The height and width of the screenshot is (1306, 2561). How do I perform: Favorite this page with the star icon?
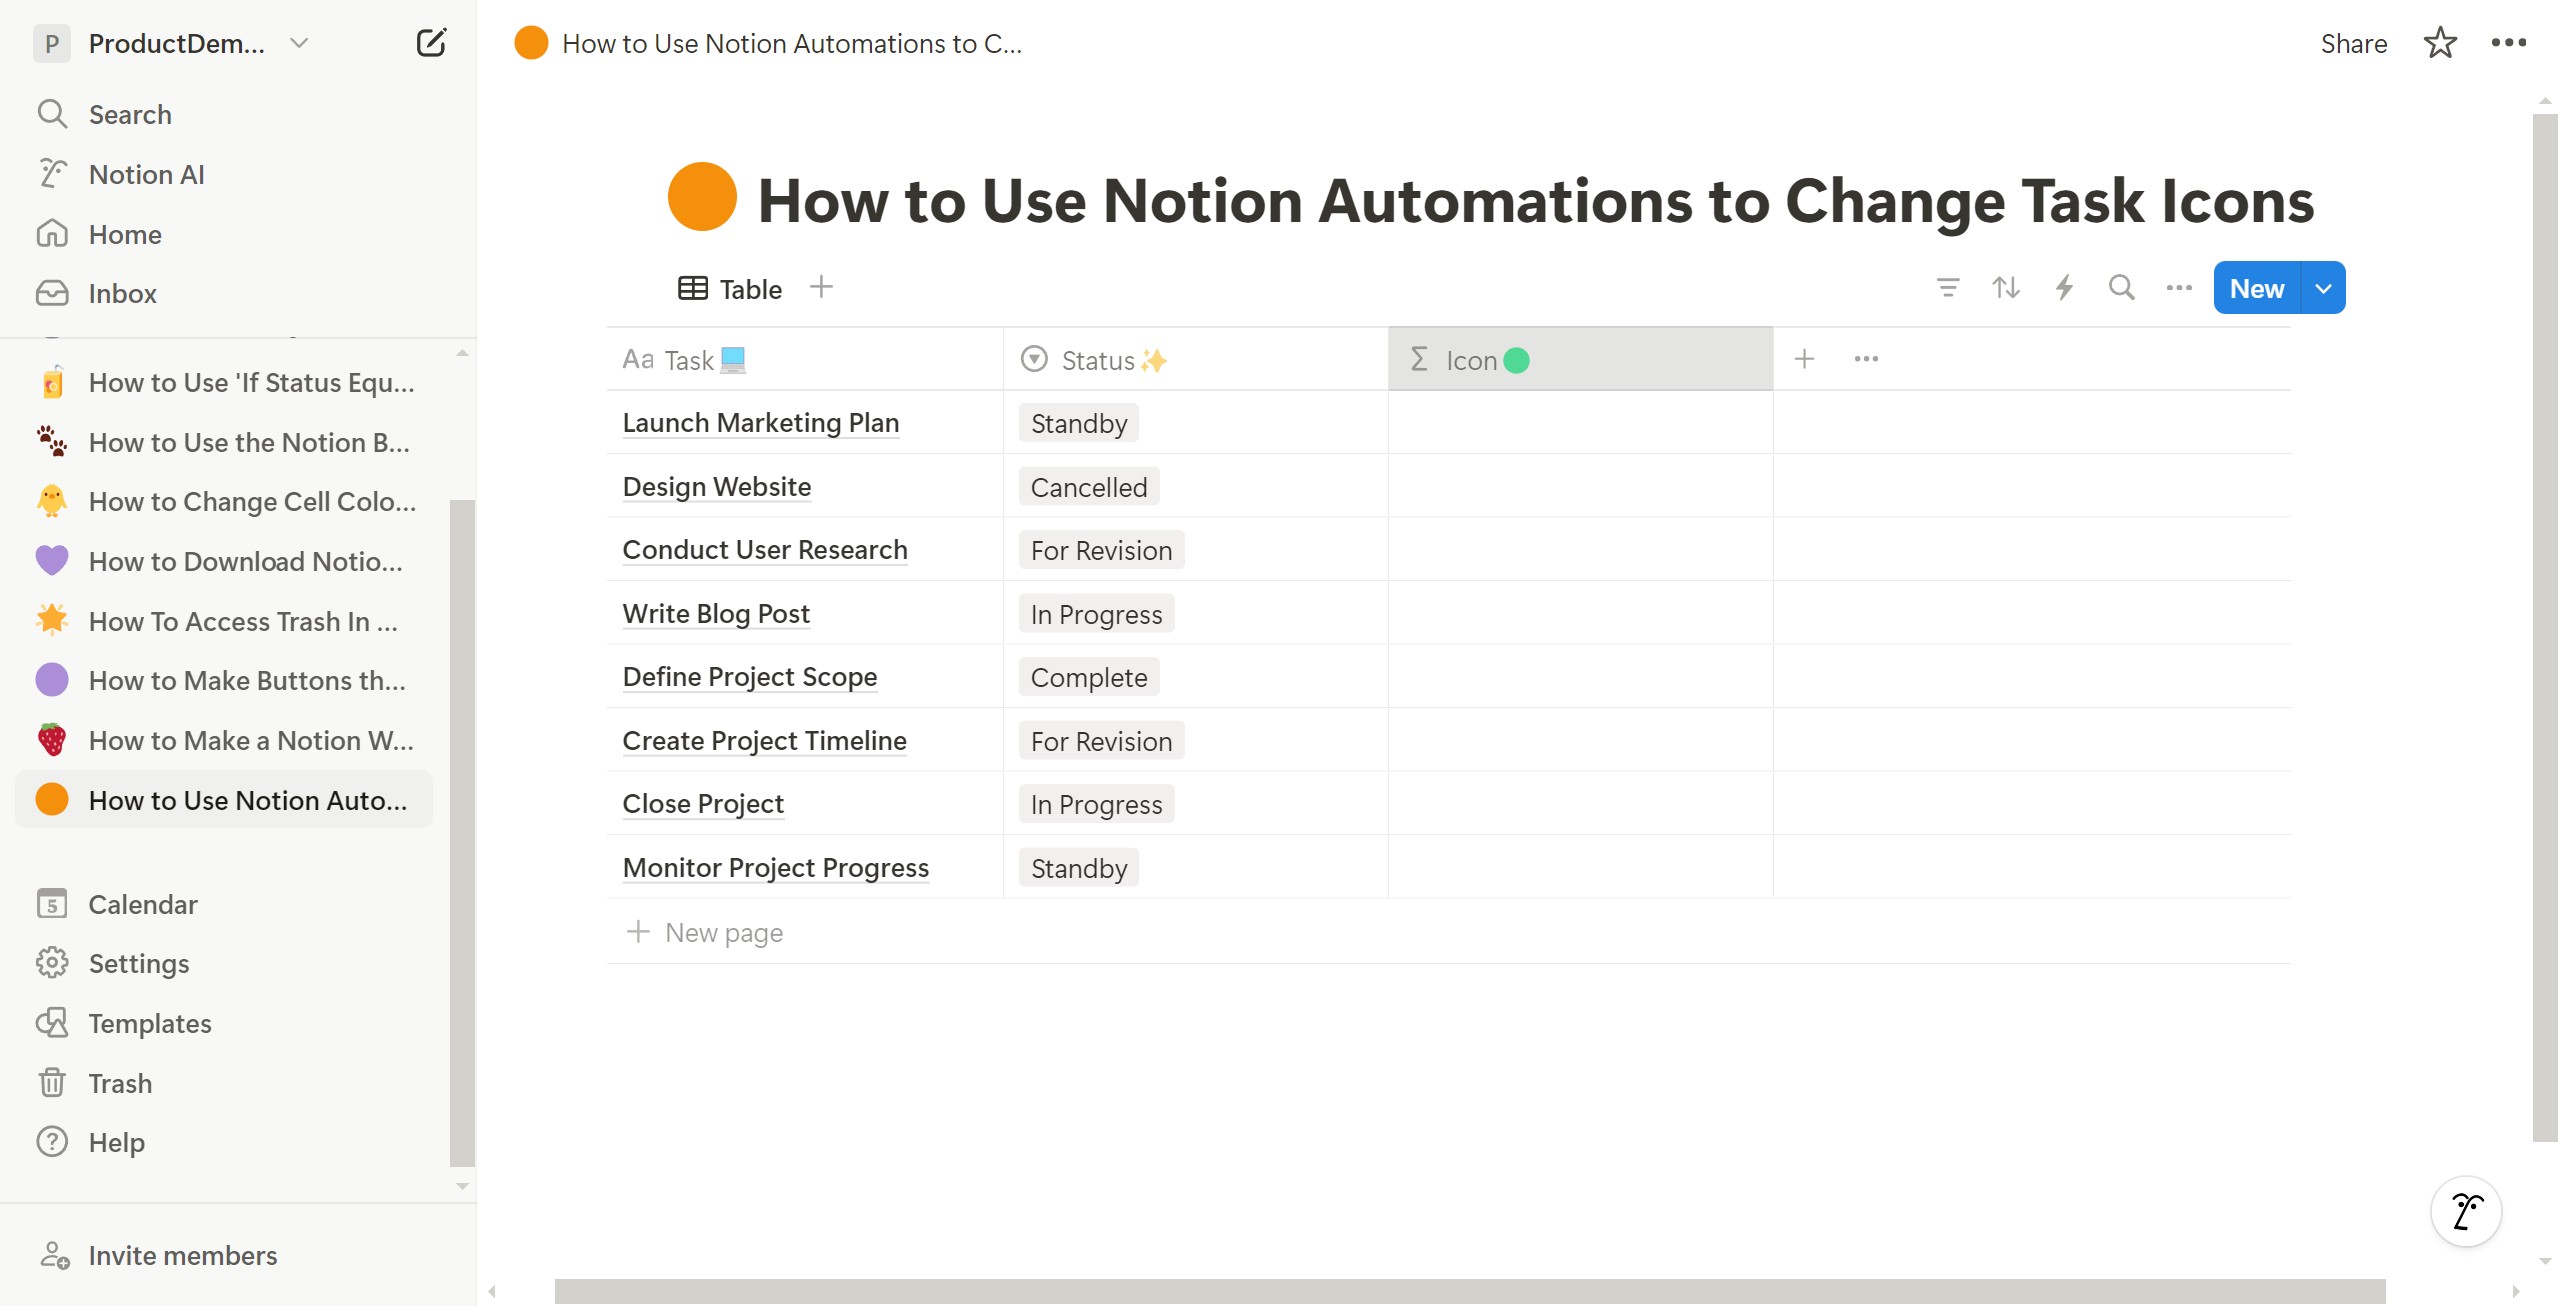tap(2440, 43)
